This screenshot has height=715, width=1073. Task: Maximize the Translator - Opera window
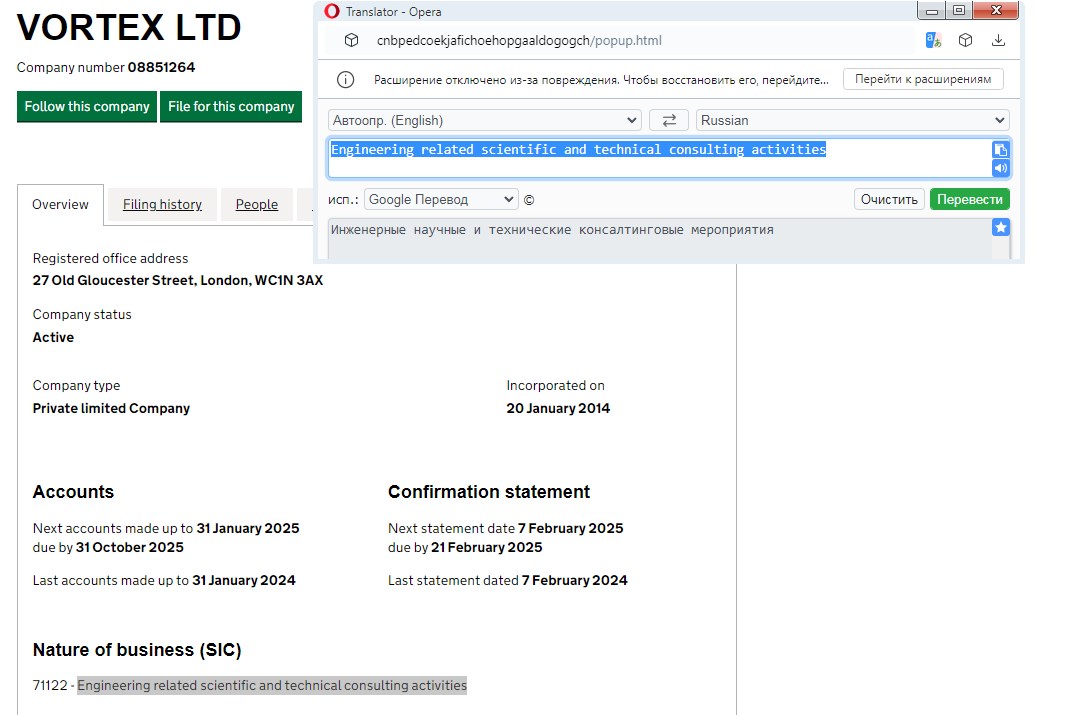959,10
